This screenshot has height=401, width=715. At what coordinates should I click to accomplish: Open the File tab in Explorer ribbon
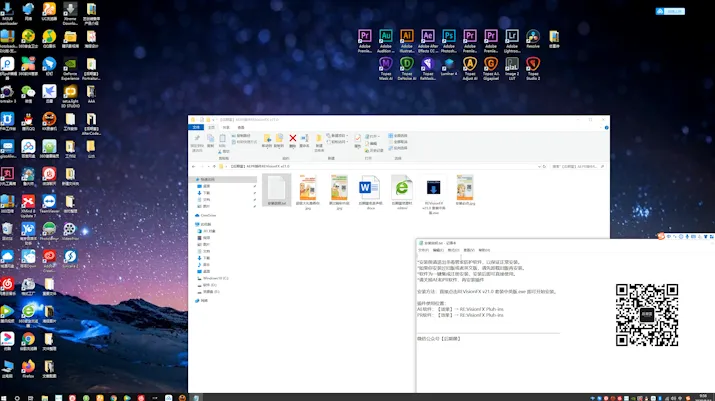tap(196, 127)
